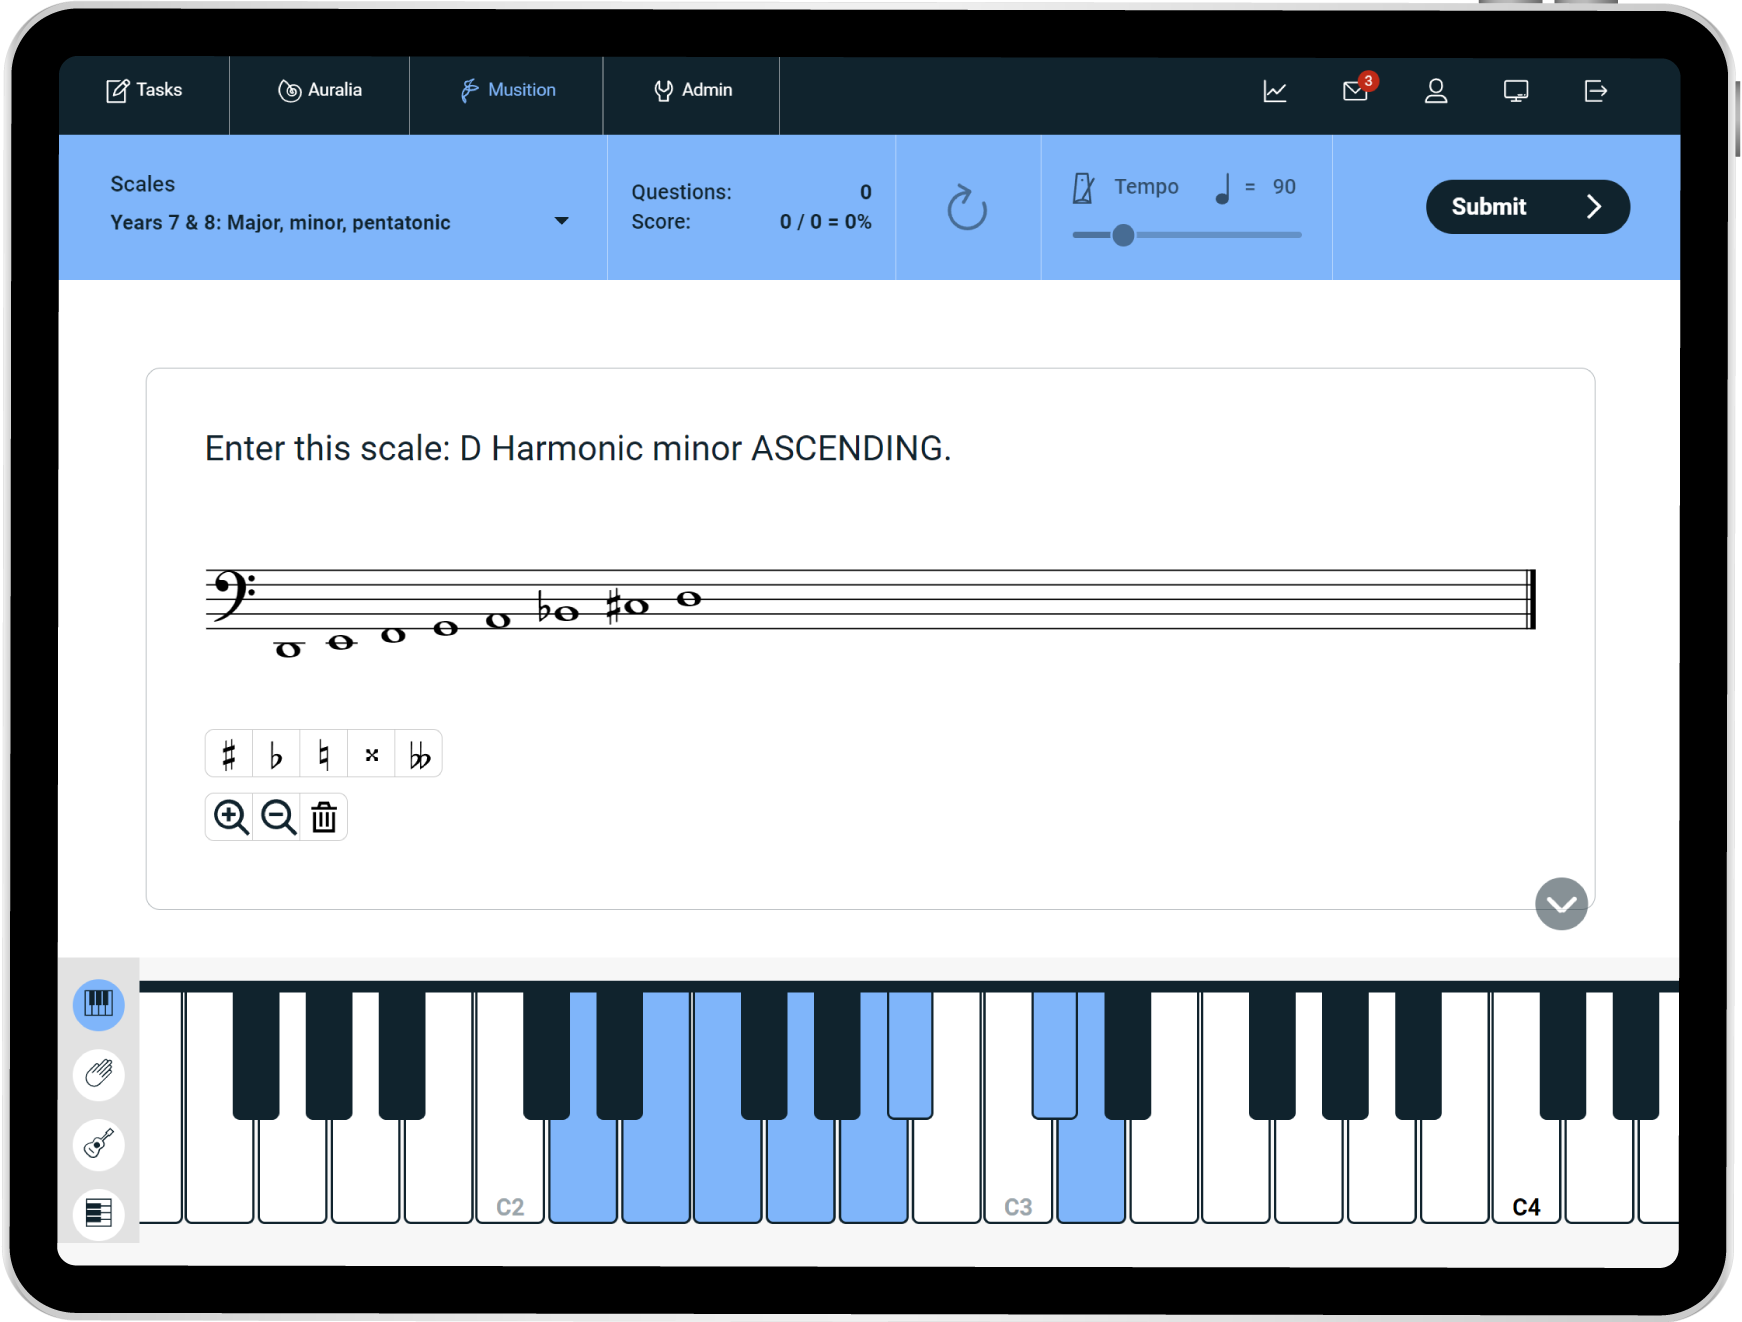Viewport: 1742px width, 1322px height.
Task: Click the replay circular arrow icon
Action: 967,207
